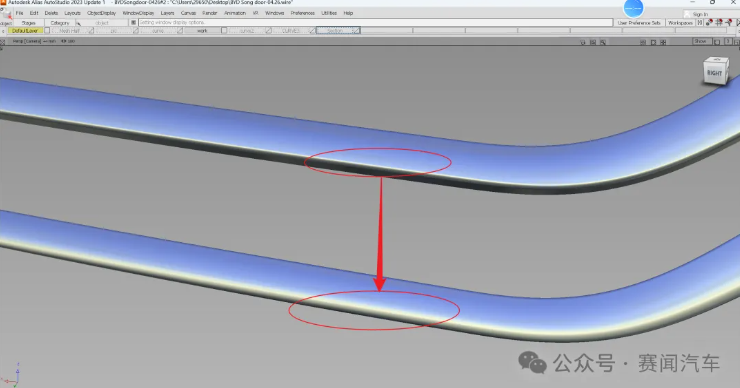Viewport: 740px width, 388px height.
Task: Open the Utilities menu
Action: coord(329,13)
